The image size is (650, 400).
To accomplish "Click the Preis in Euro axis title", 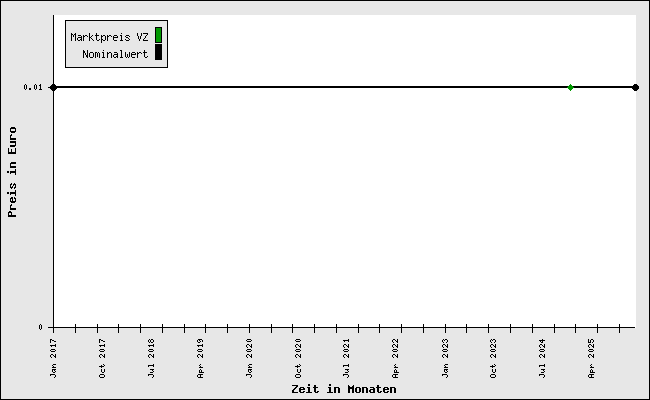I will pos(12,171).
